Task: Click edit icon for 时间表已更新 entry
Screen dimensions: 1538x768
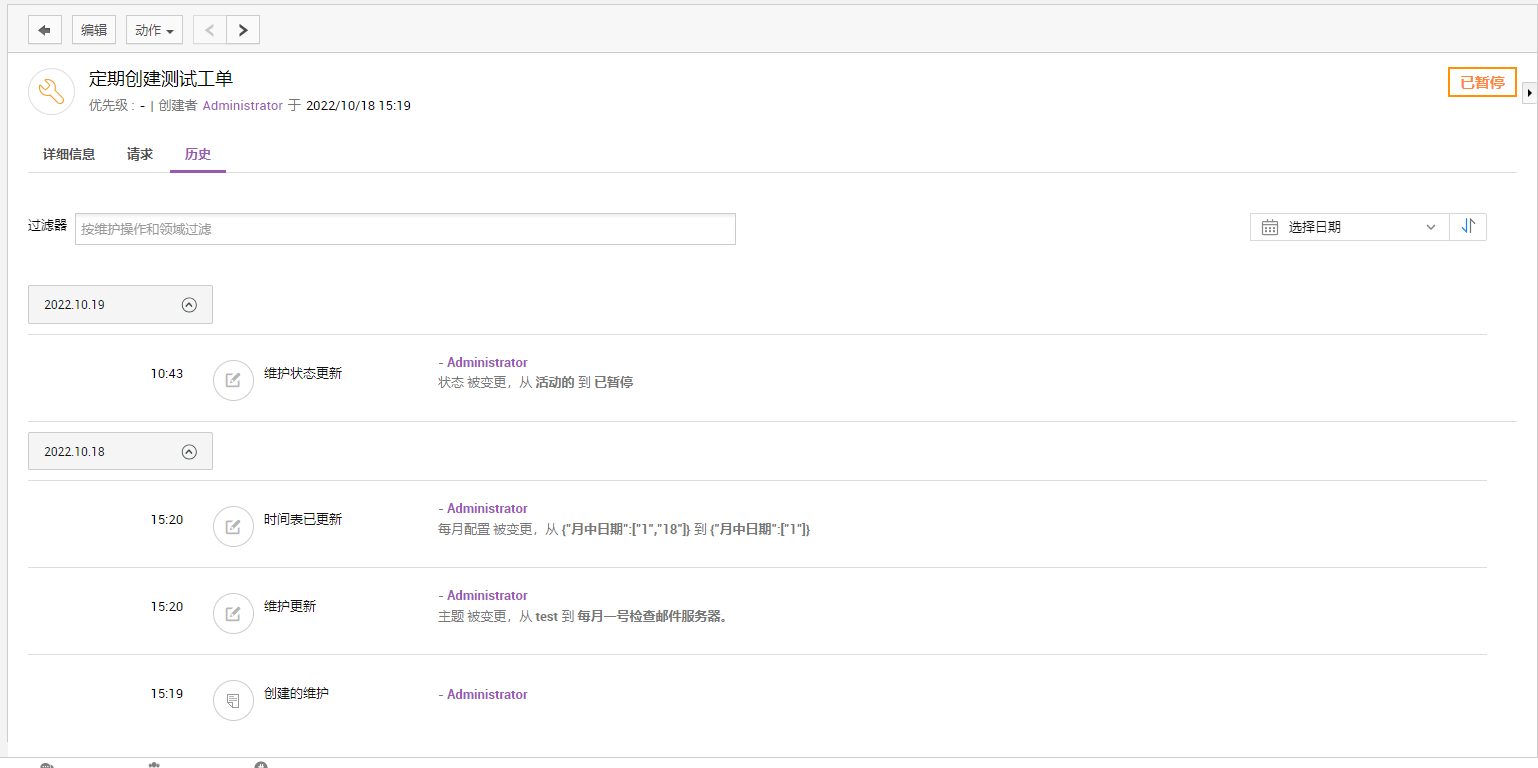Action: pyautogui.click(x=233, y=527)
